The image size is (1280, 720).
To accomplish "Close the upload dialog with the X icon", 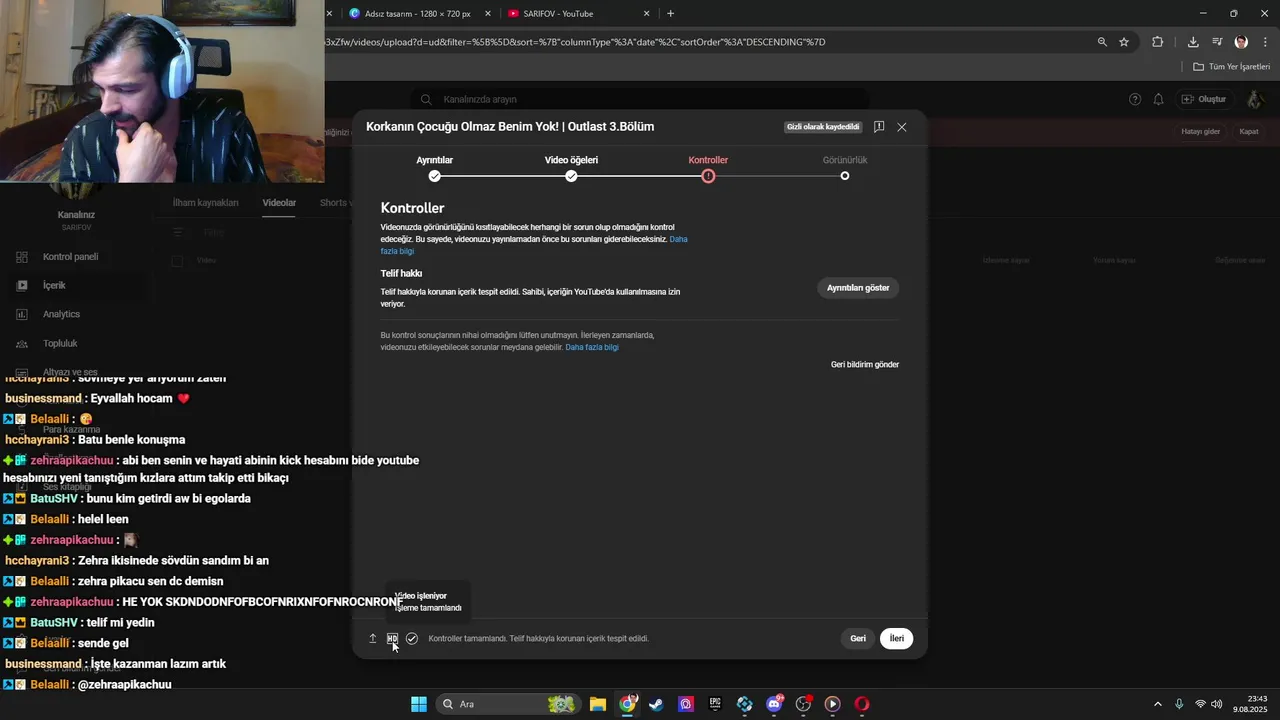I will tap(901, 127).
